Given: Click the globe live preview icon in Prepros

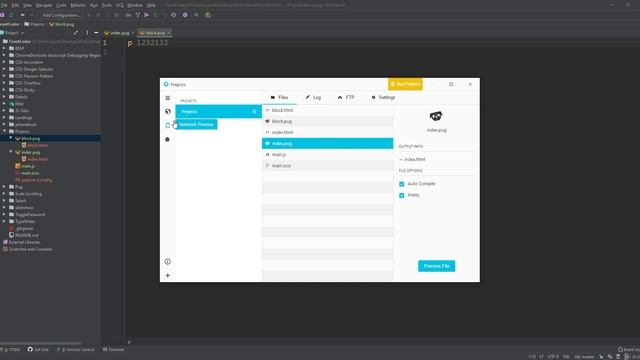Looking at the screenshot, I should pos(168,111).
